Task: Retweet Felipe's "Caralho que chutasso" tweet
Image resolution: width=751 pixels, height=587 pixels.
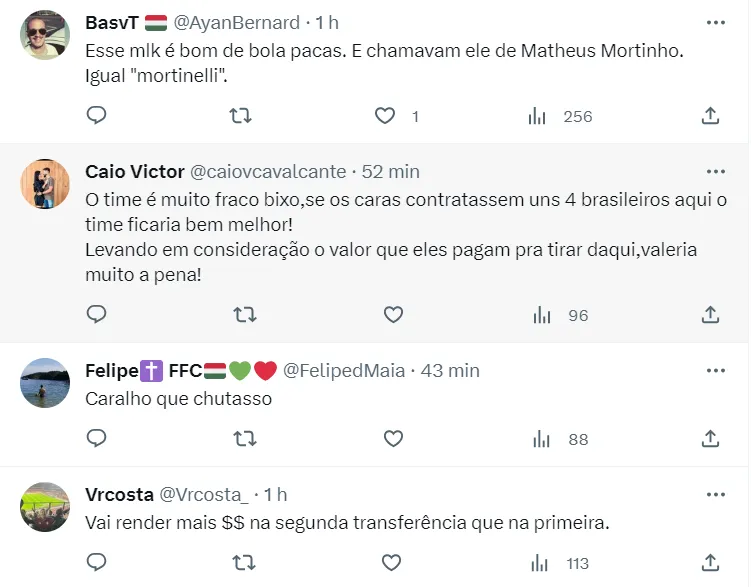Action: pyautogui.click(x=241, y=438)
